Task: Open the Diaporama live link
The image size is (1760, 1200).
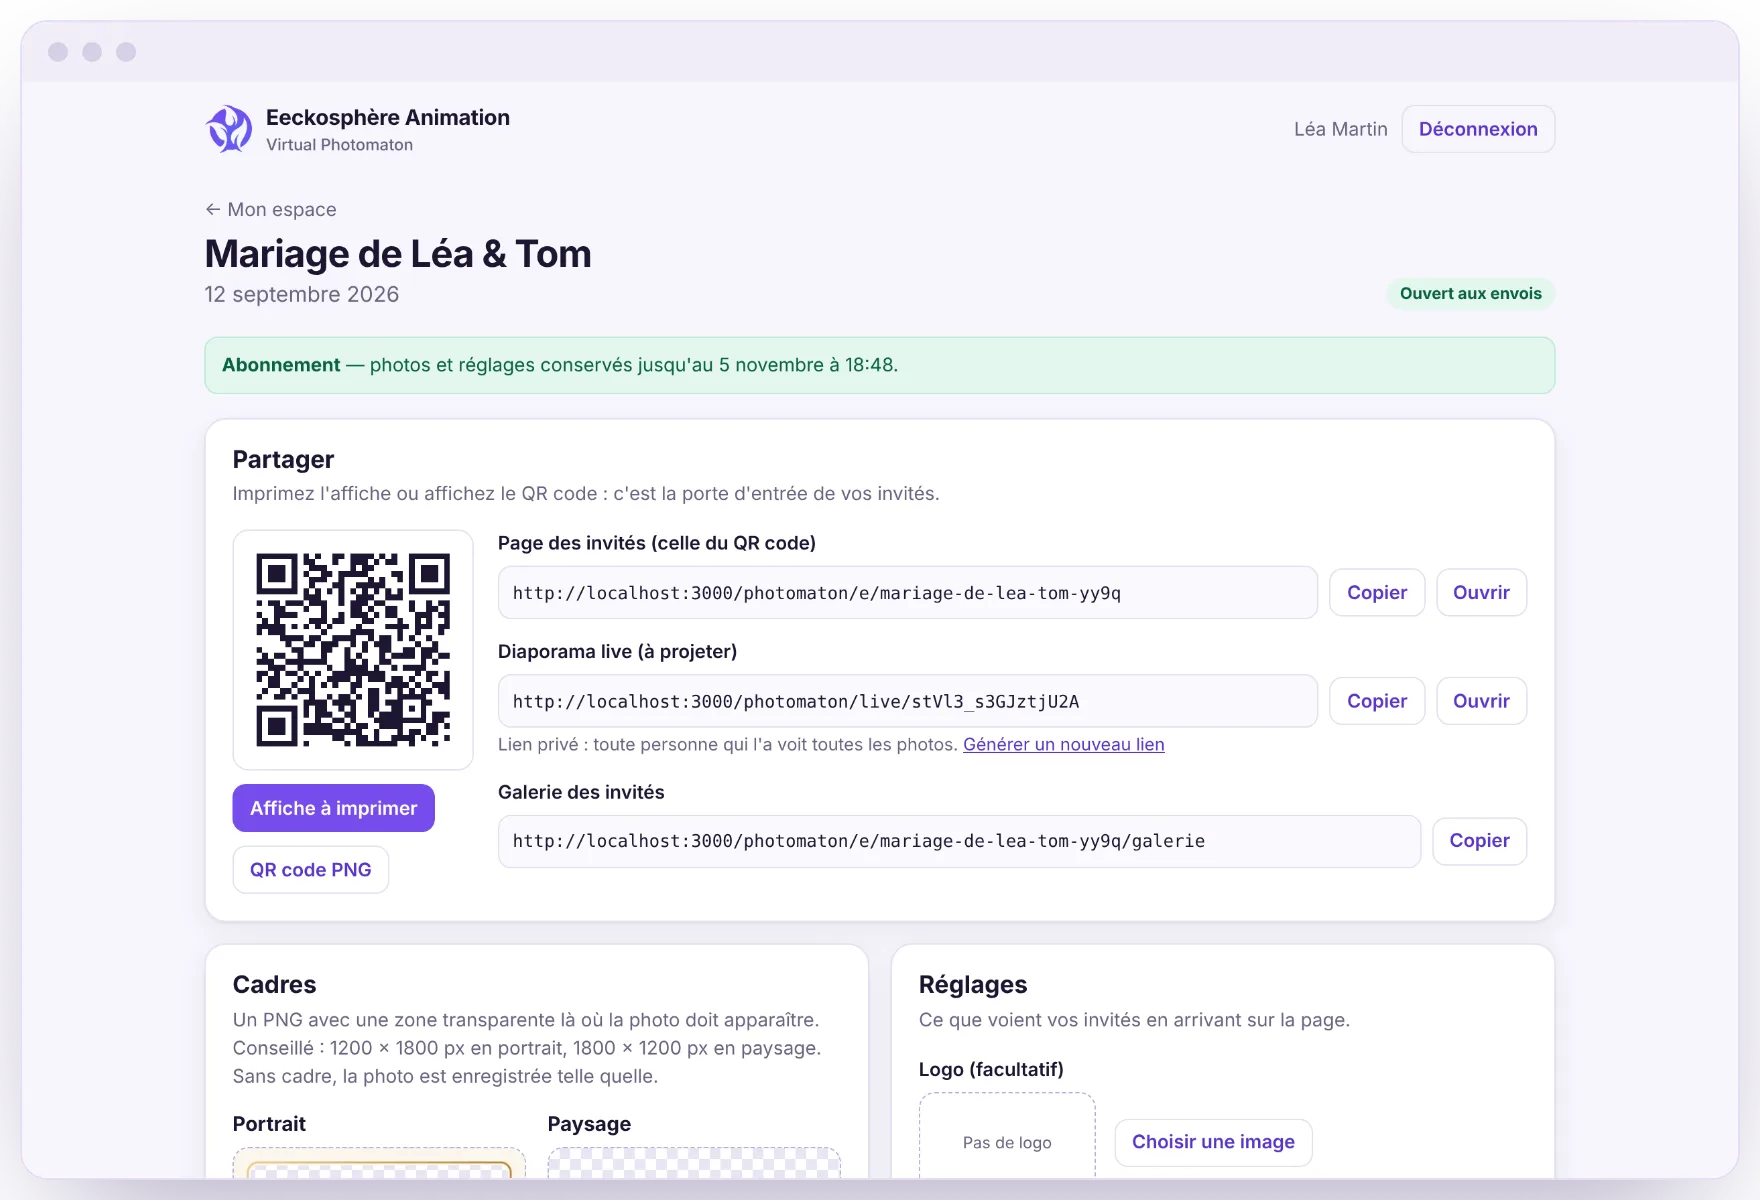Action: [1481, 701]
